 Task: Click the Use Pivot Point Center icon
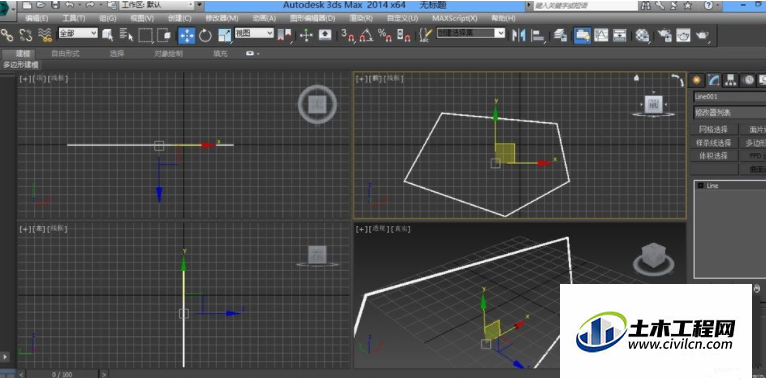pos(285,35)
